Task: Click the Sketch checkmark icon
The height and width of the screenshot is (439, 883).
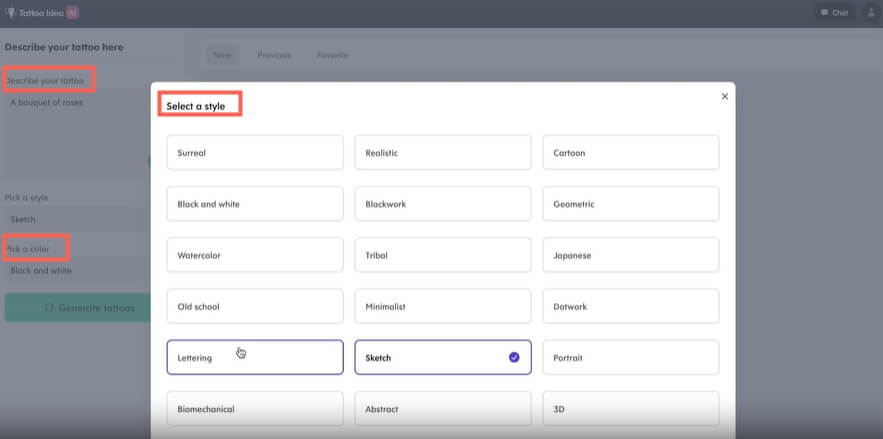Action: coord(514,357)
